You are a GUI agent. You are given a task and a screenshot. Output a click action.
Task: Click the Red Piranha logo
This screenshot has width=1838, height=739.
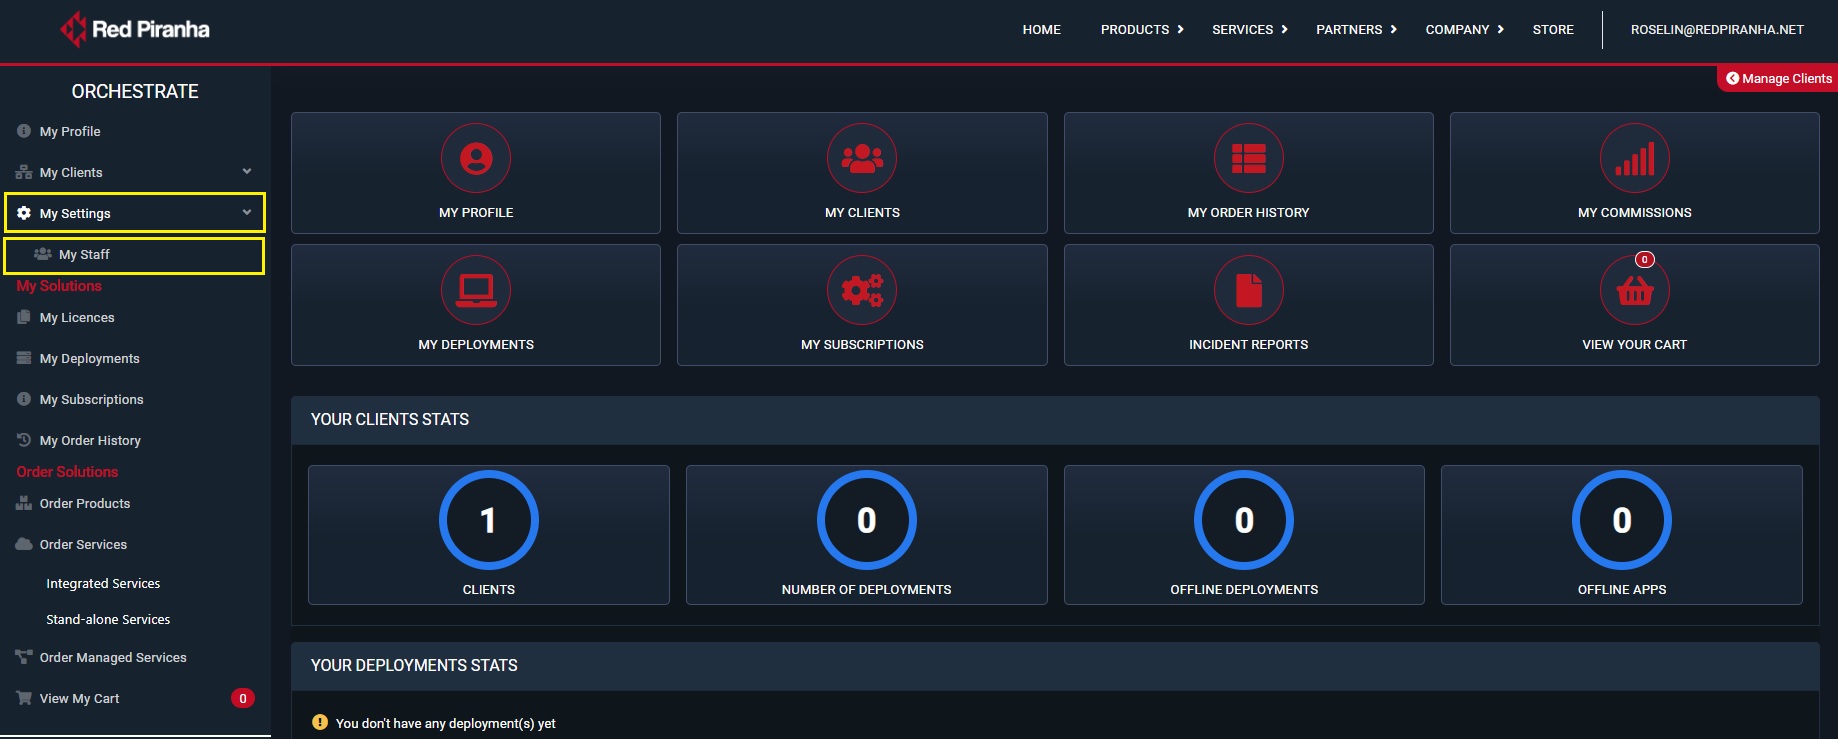pyautogui.click(x=135, y=29)
